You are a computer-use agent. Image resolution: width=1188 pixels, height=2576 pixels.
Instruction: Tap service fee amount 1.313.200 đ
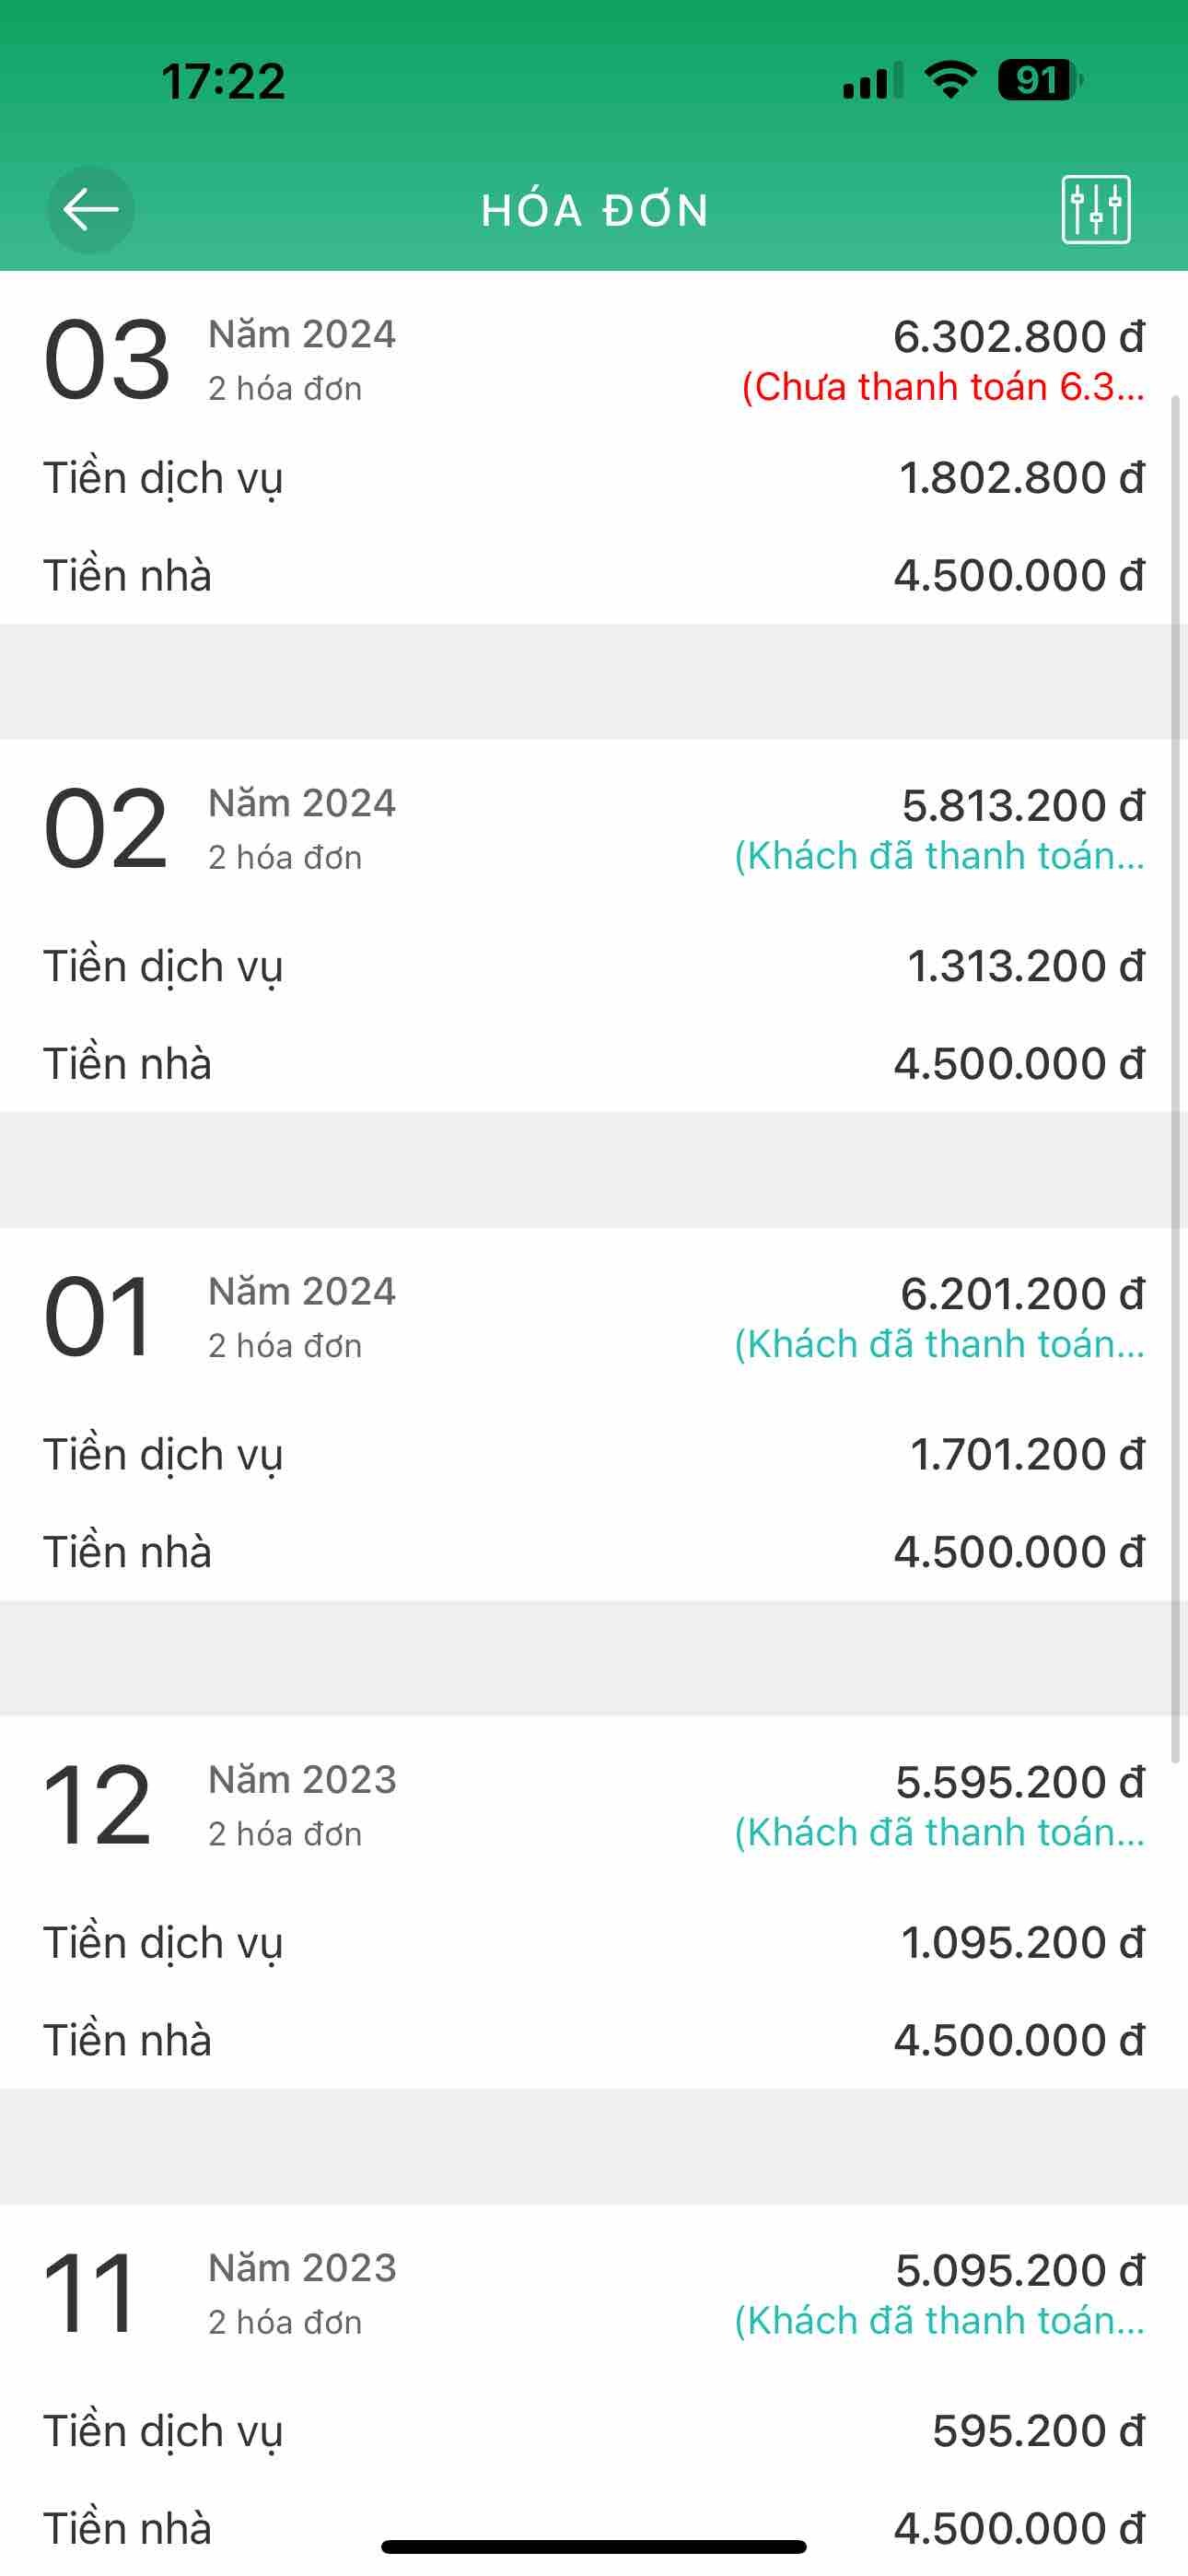pyautogui.click(x=1025, y=966)
